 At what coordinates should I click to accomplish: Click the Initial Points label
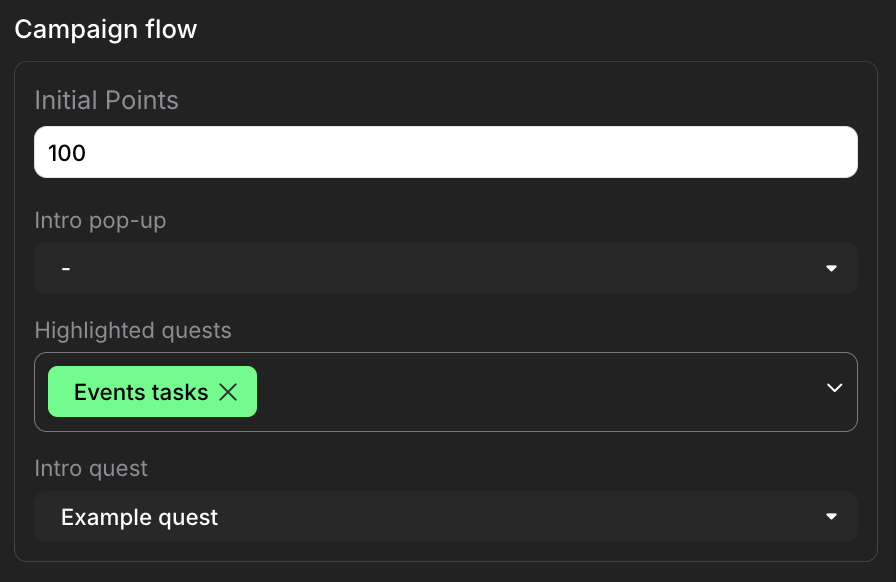coord(106,100)
